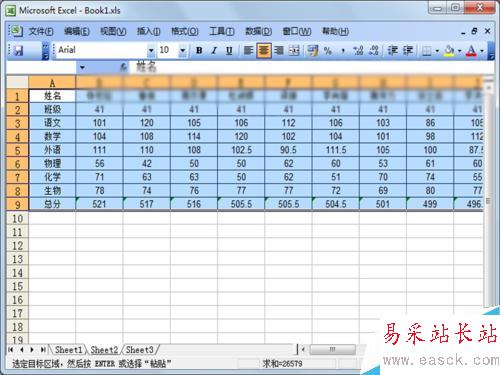Viewport: 500px width, 375px height.
Task: Open 工具(T) menu
Action: [222, 32]
